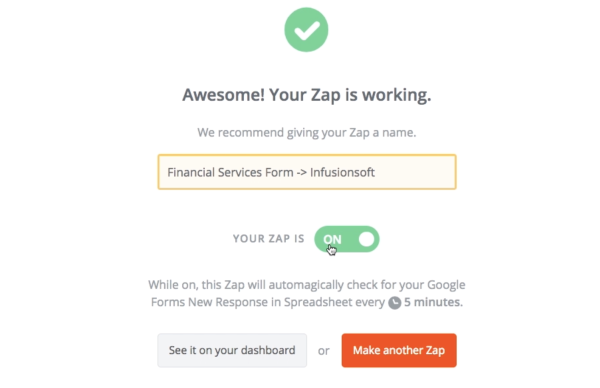Place cursor on Infusionsoft in the name field
Image resolution: width=600 pixels, height=388 pixels.
tap(342, 172)
